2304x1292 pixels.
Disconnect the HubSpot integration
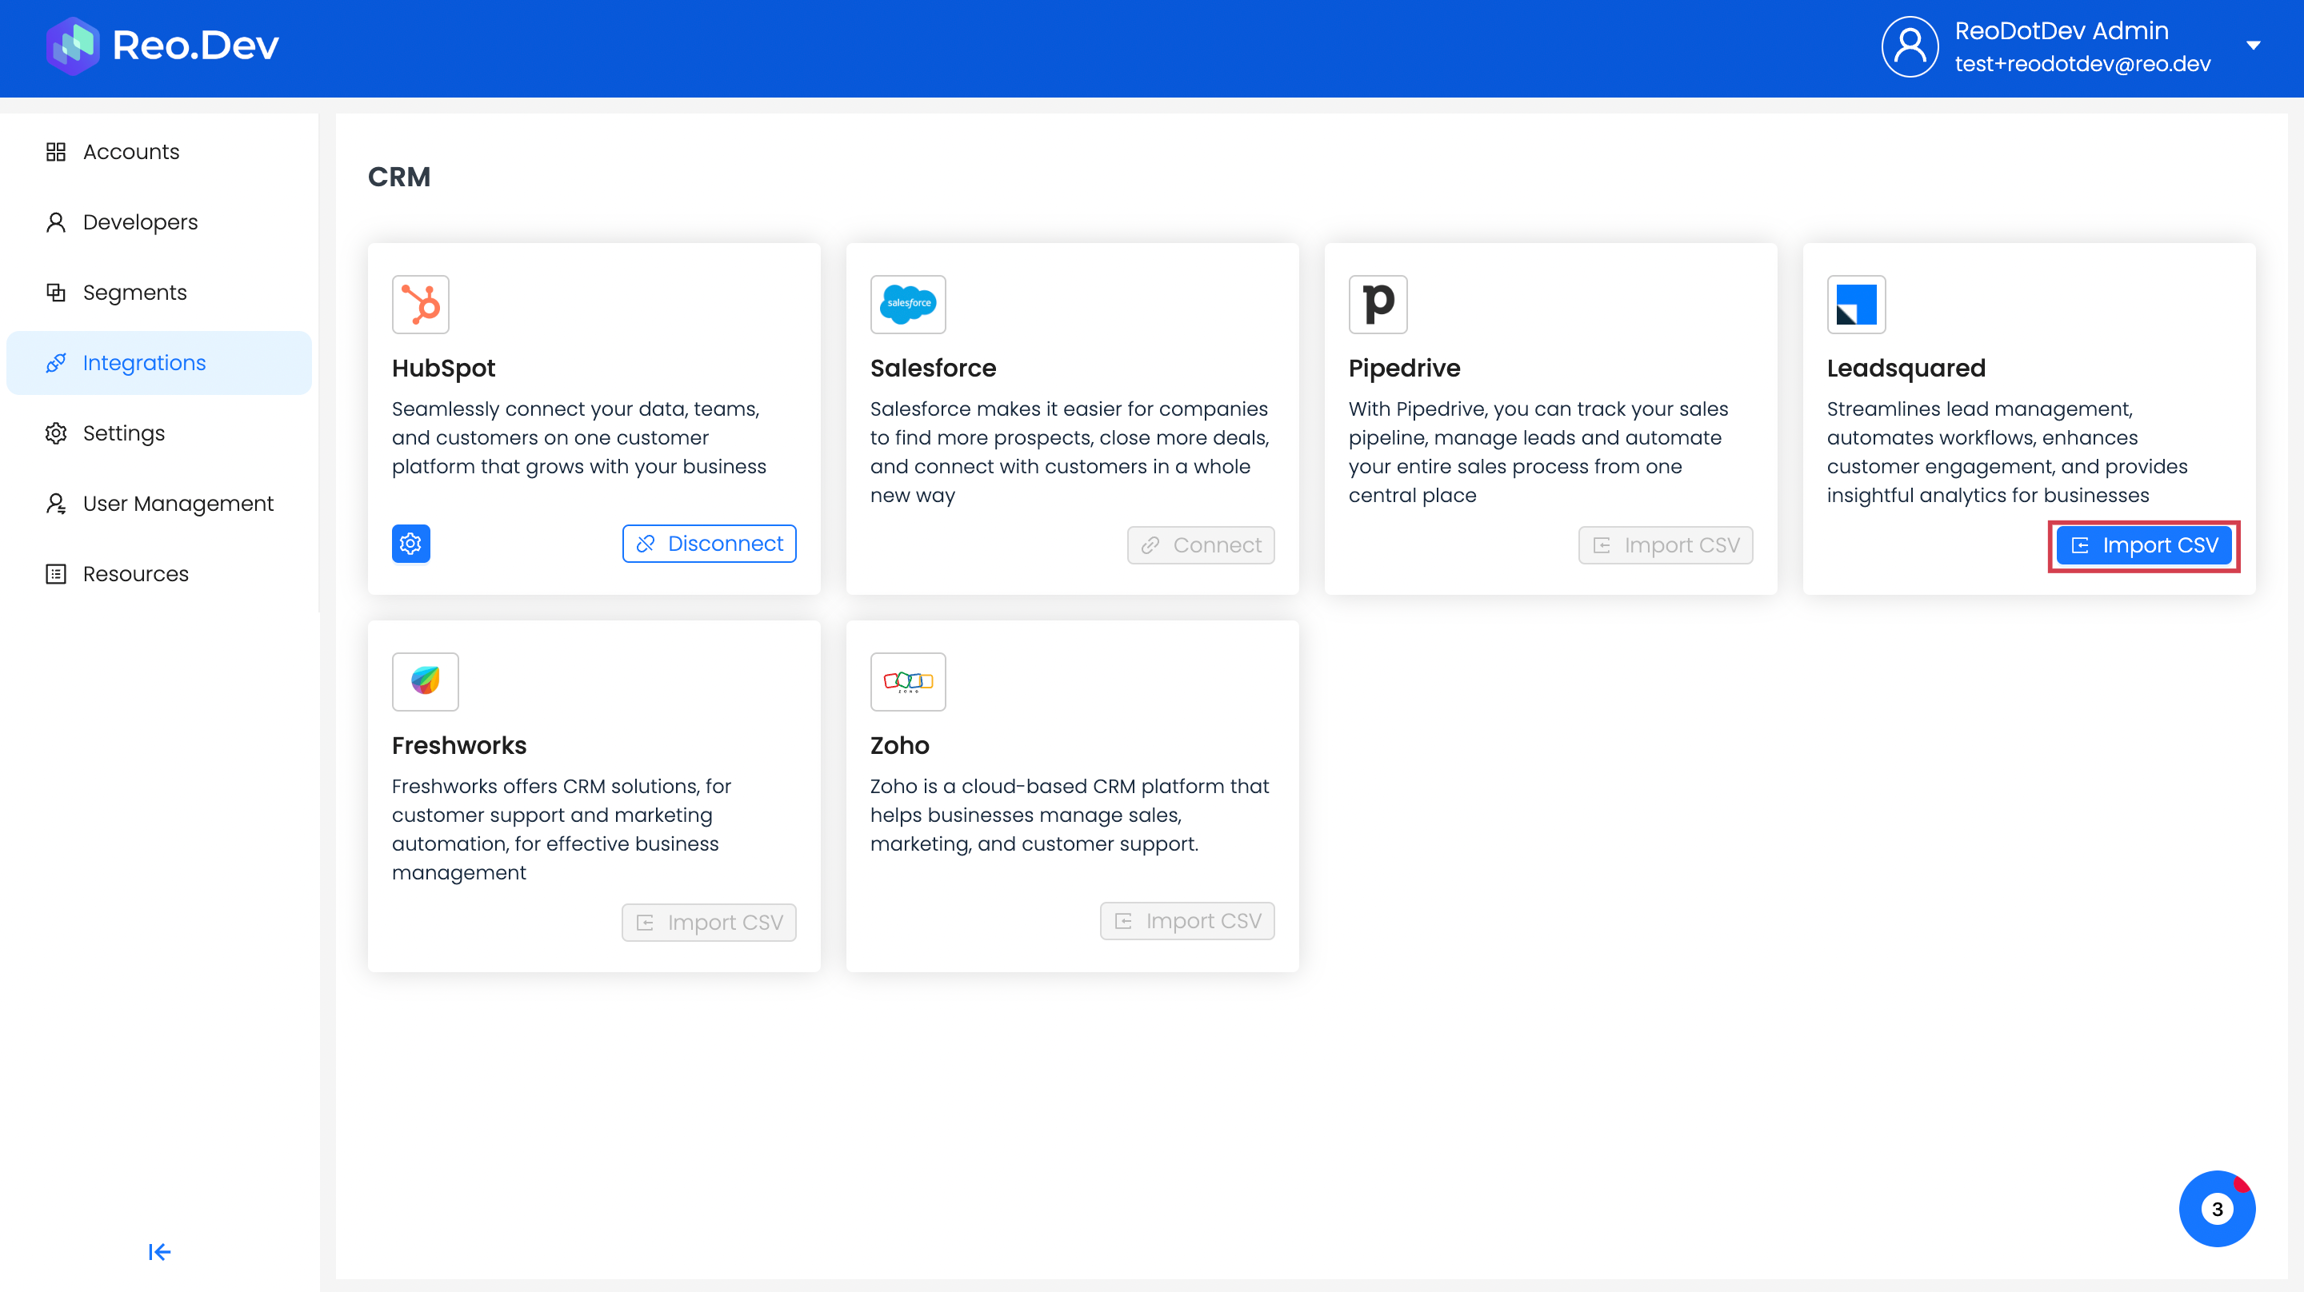709,544
